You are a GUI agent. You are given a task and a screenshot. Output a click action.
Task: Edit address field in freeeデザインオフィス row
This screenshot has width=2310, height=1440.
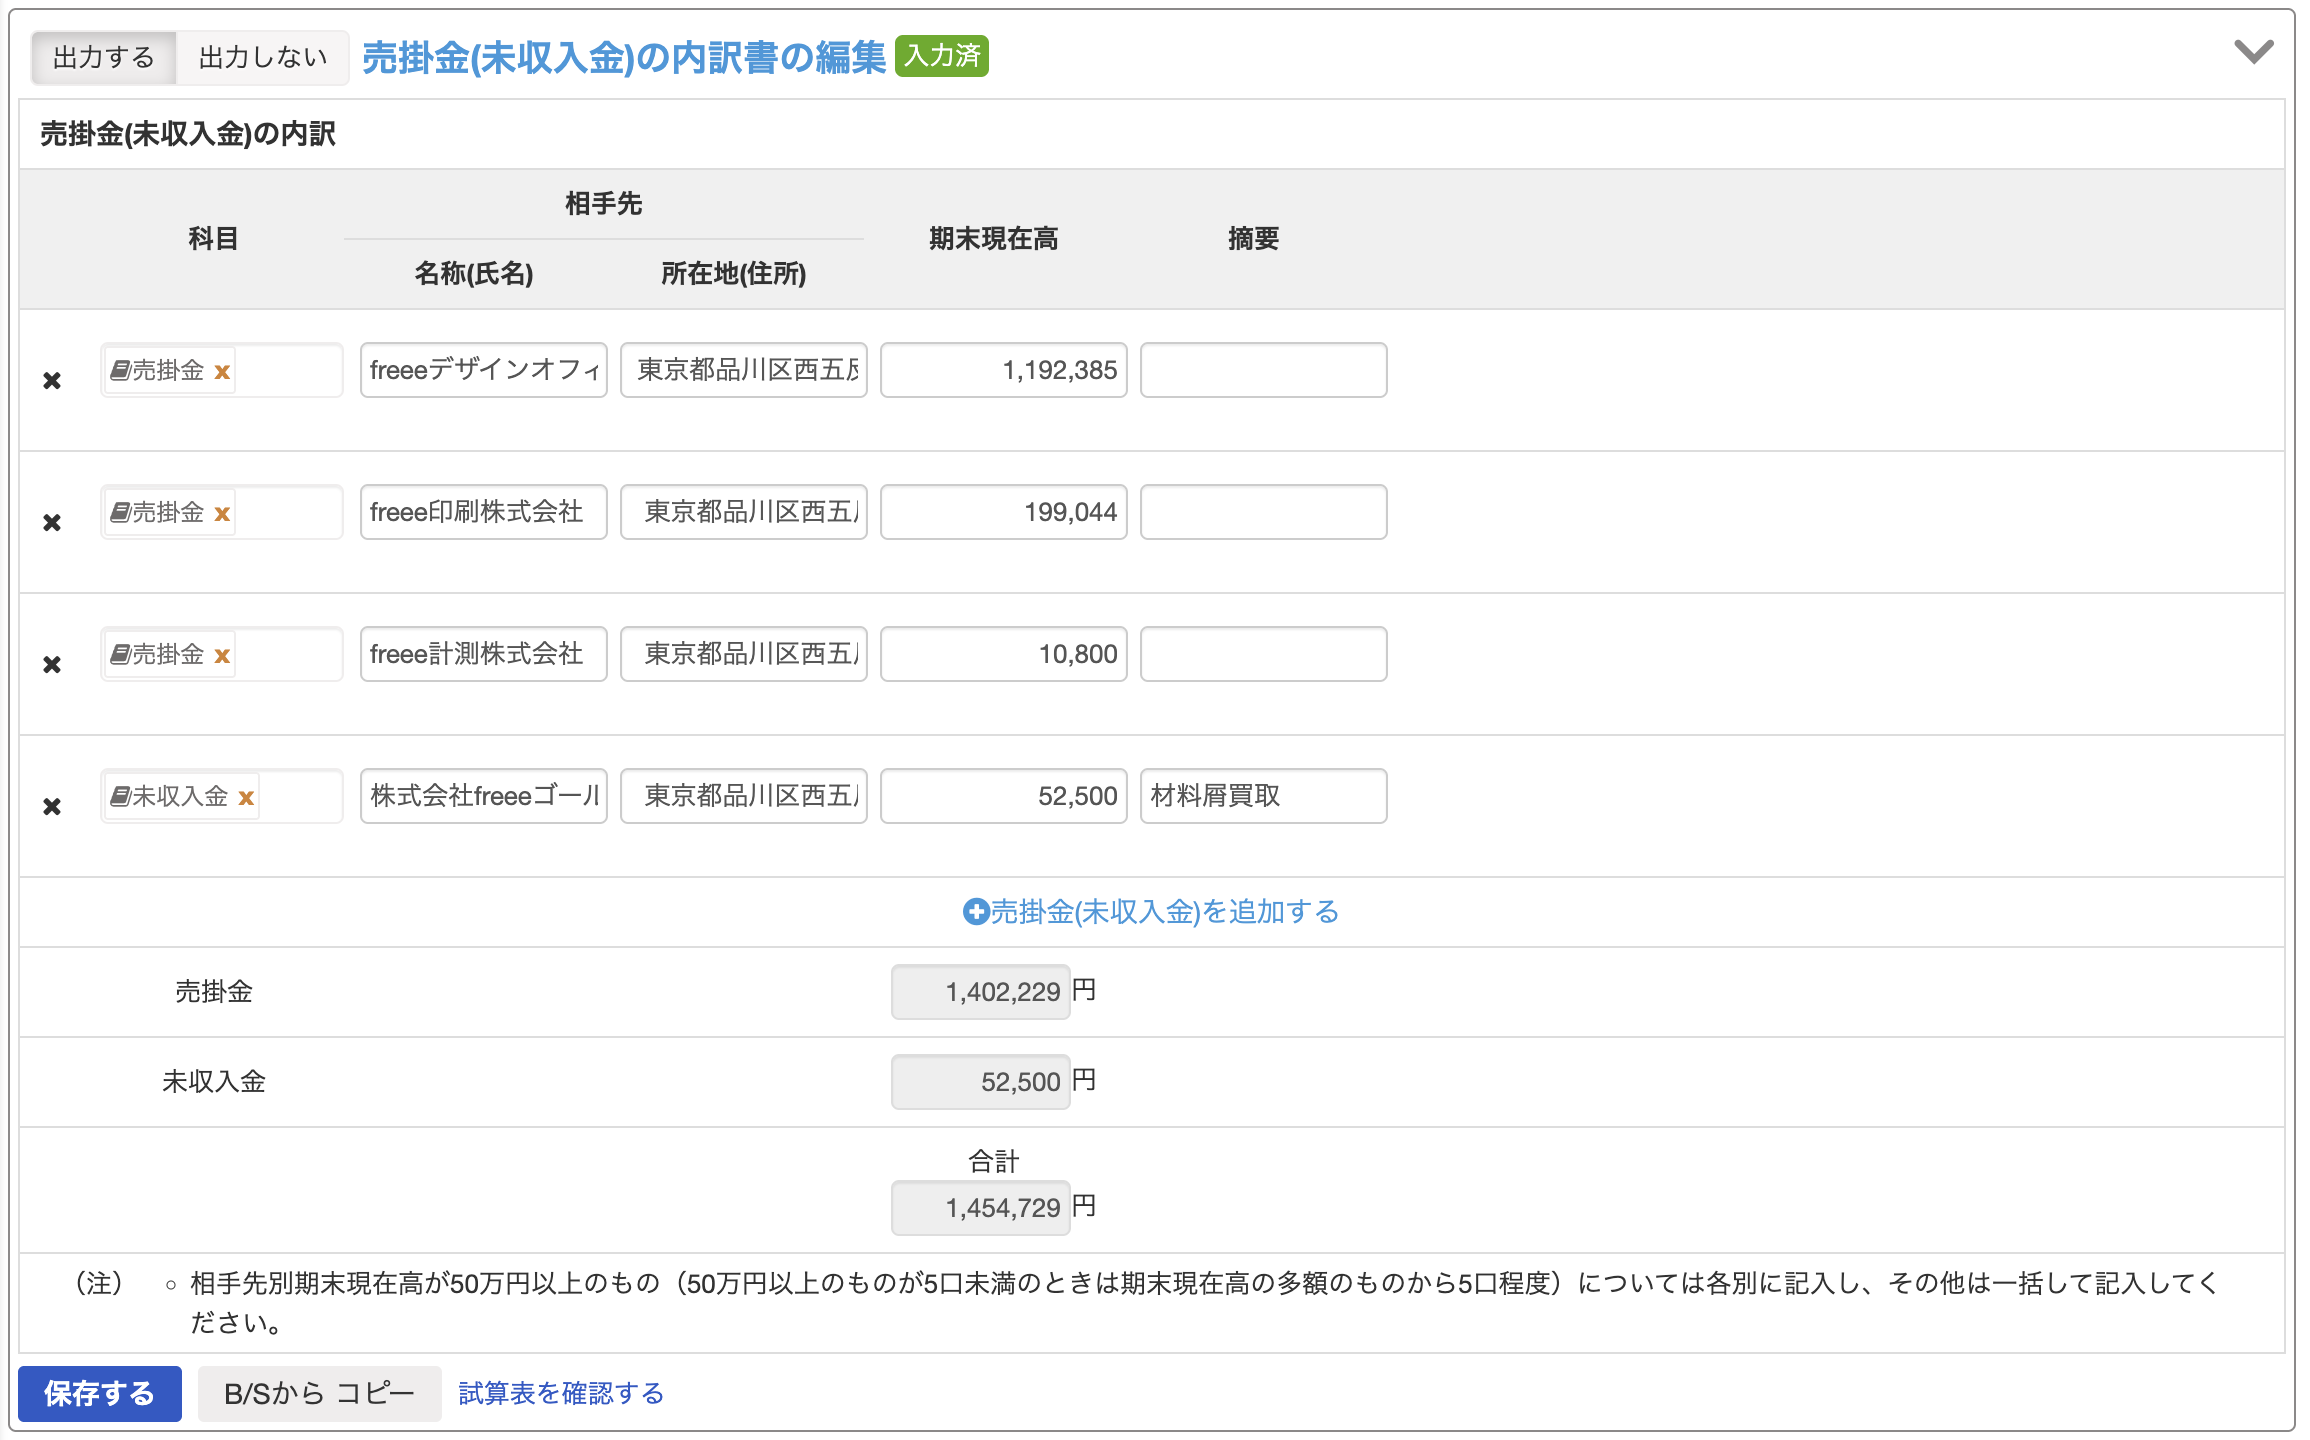(744, 370)
